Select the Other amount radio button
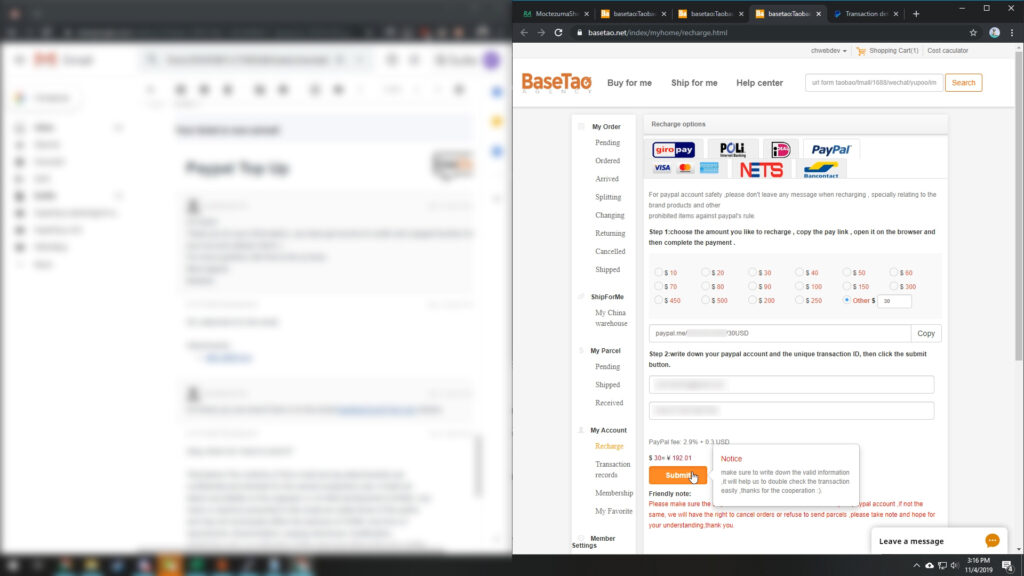Viewport: 1024px width, 576px height. (846, 300)
